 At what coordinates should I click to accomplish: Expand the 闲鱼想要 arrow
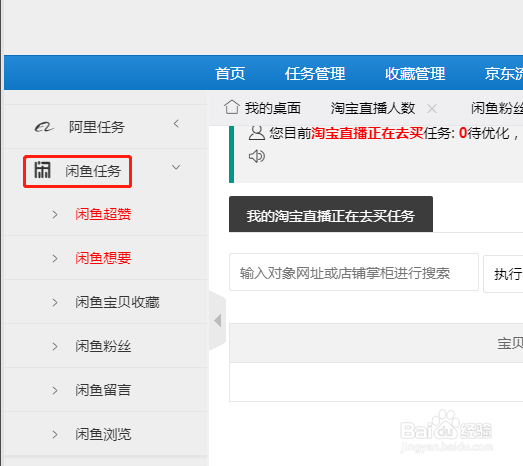pos(55,259)
